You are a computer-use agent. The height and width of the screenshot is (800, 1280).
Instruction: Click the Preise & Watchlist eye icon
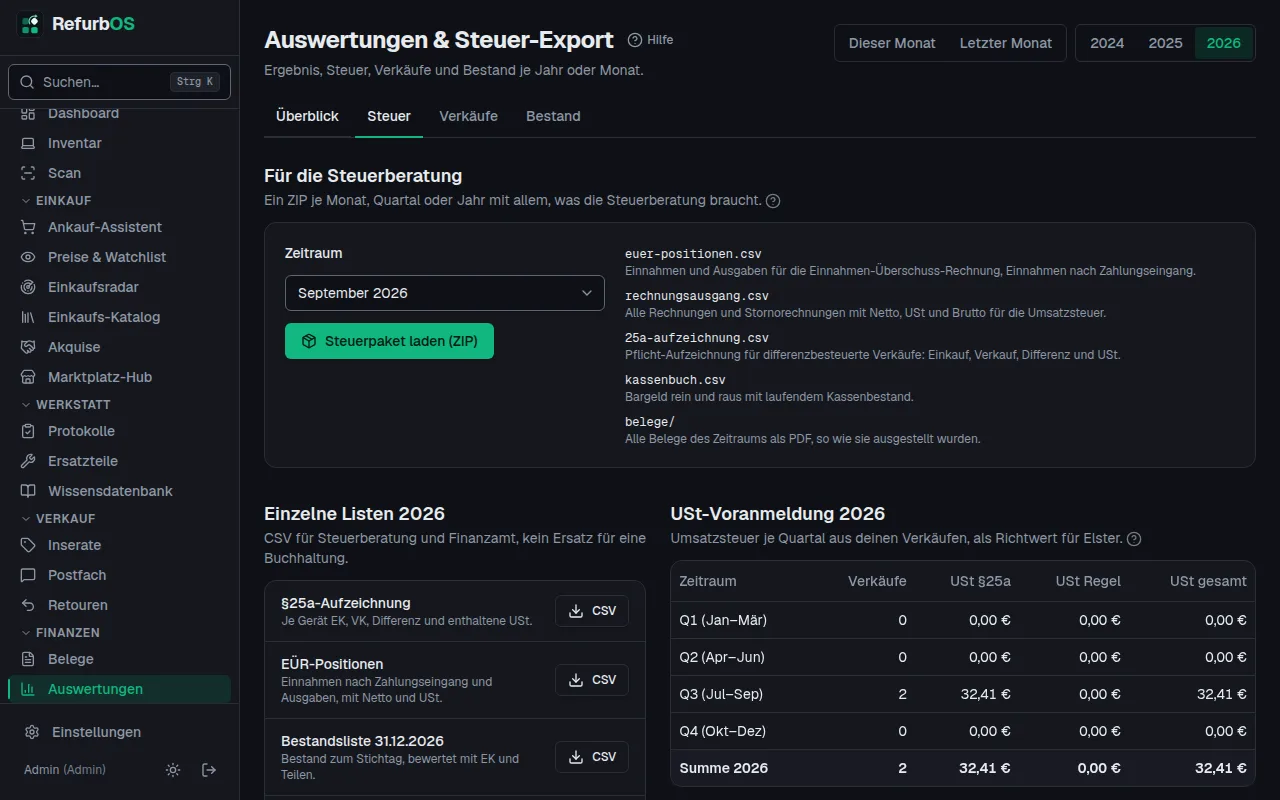(x=28, y=257)
